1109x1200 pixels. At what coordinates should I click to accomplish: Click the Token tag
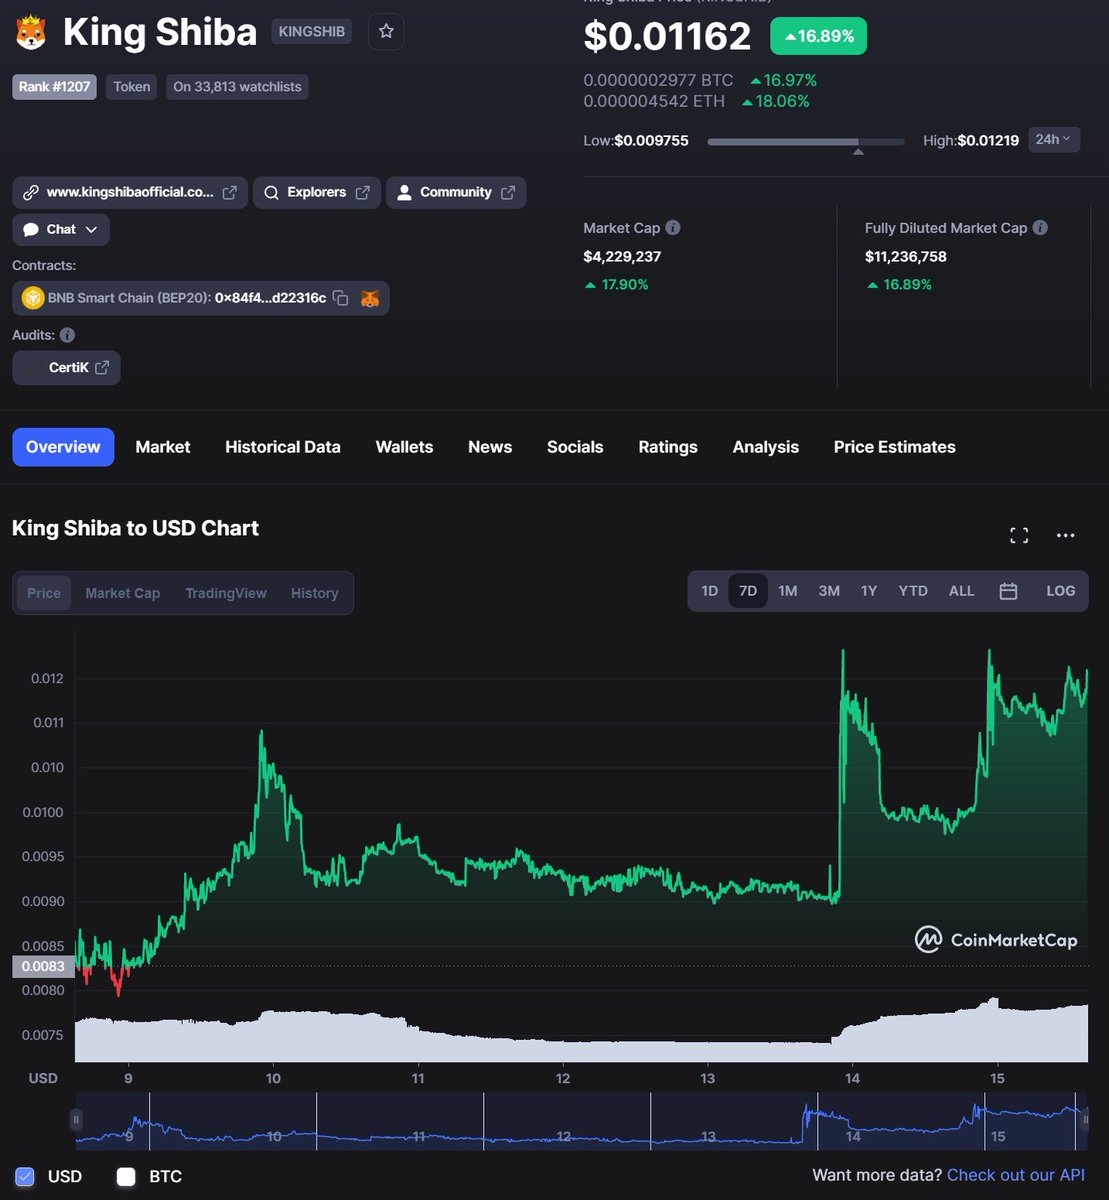click(132, 87)
